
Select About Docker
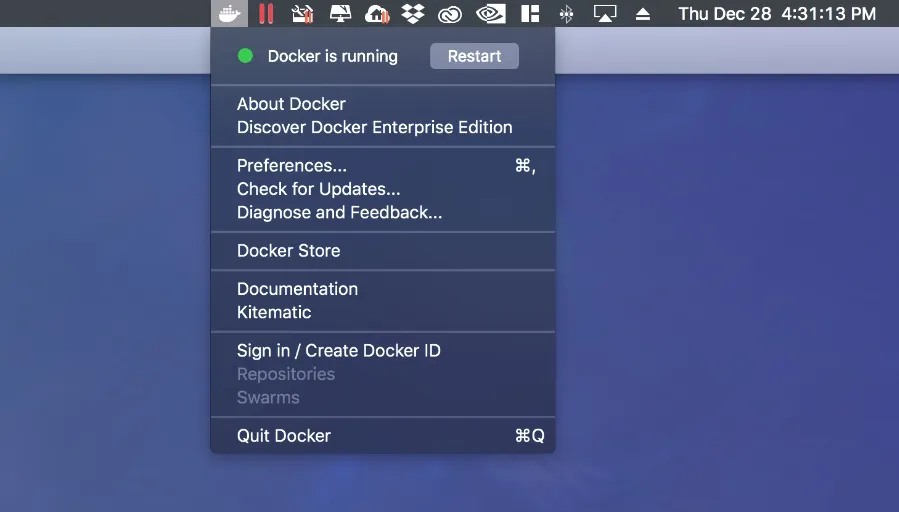coord(291,104)
